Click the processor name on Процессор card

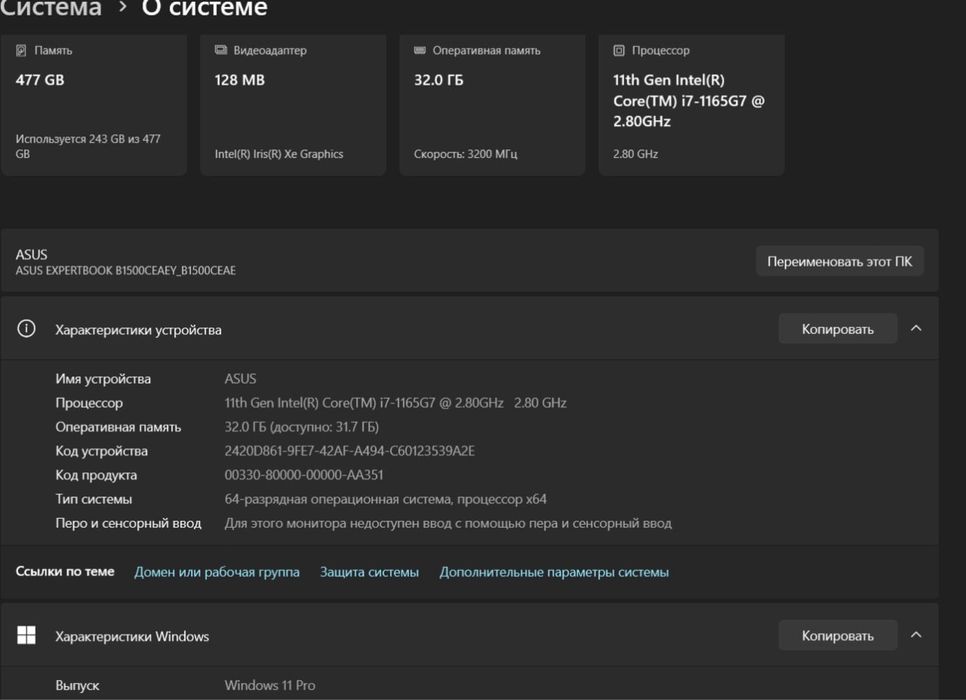click(689, 100)
